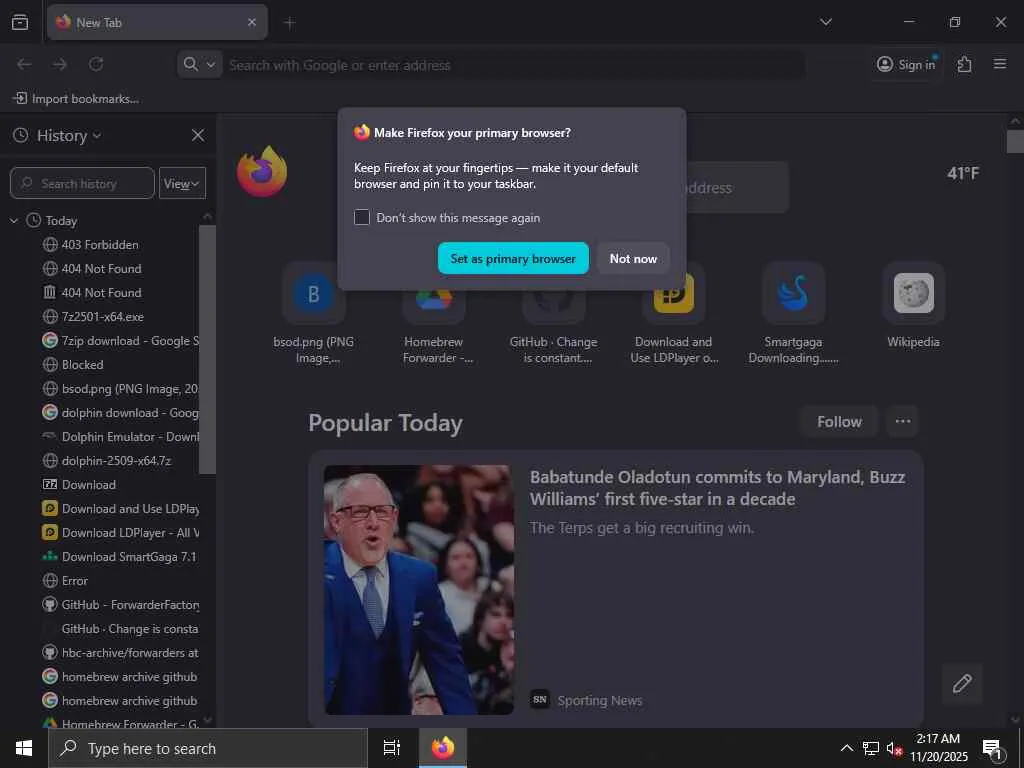Open the LDPlayer shortcut tile
The width and height of the screenshot is (1024, 768).
(x=673, y=315)
